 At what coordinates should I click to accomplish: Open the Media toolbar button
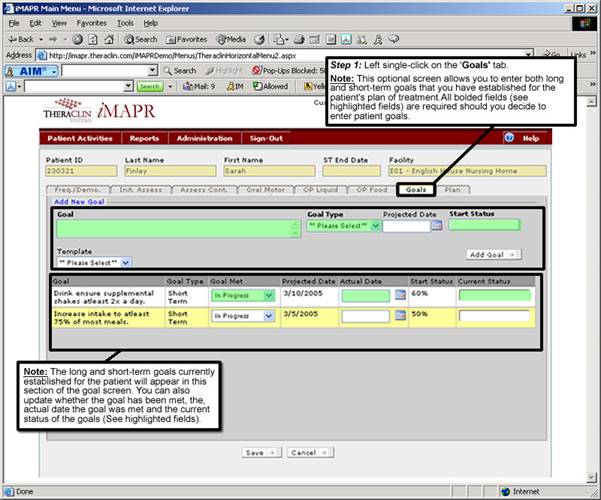click(x=231, y=39)
